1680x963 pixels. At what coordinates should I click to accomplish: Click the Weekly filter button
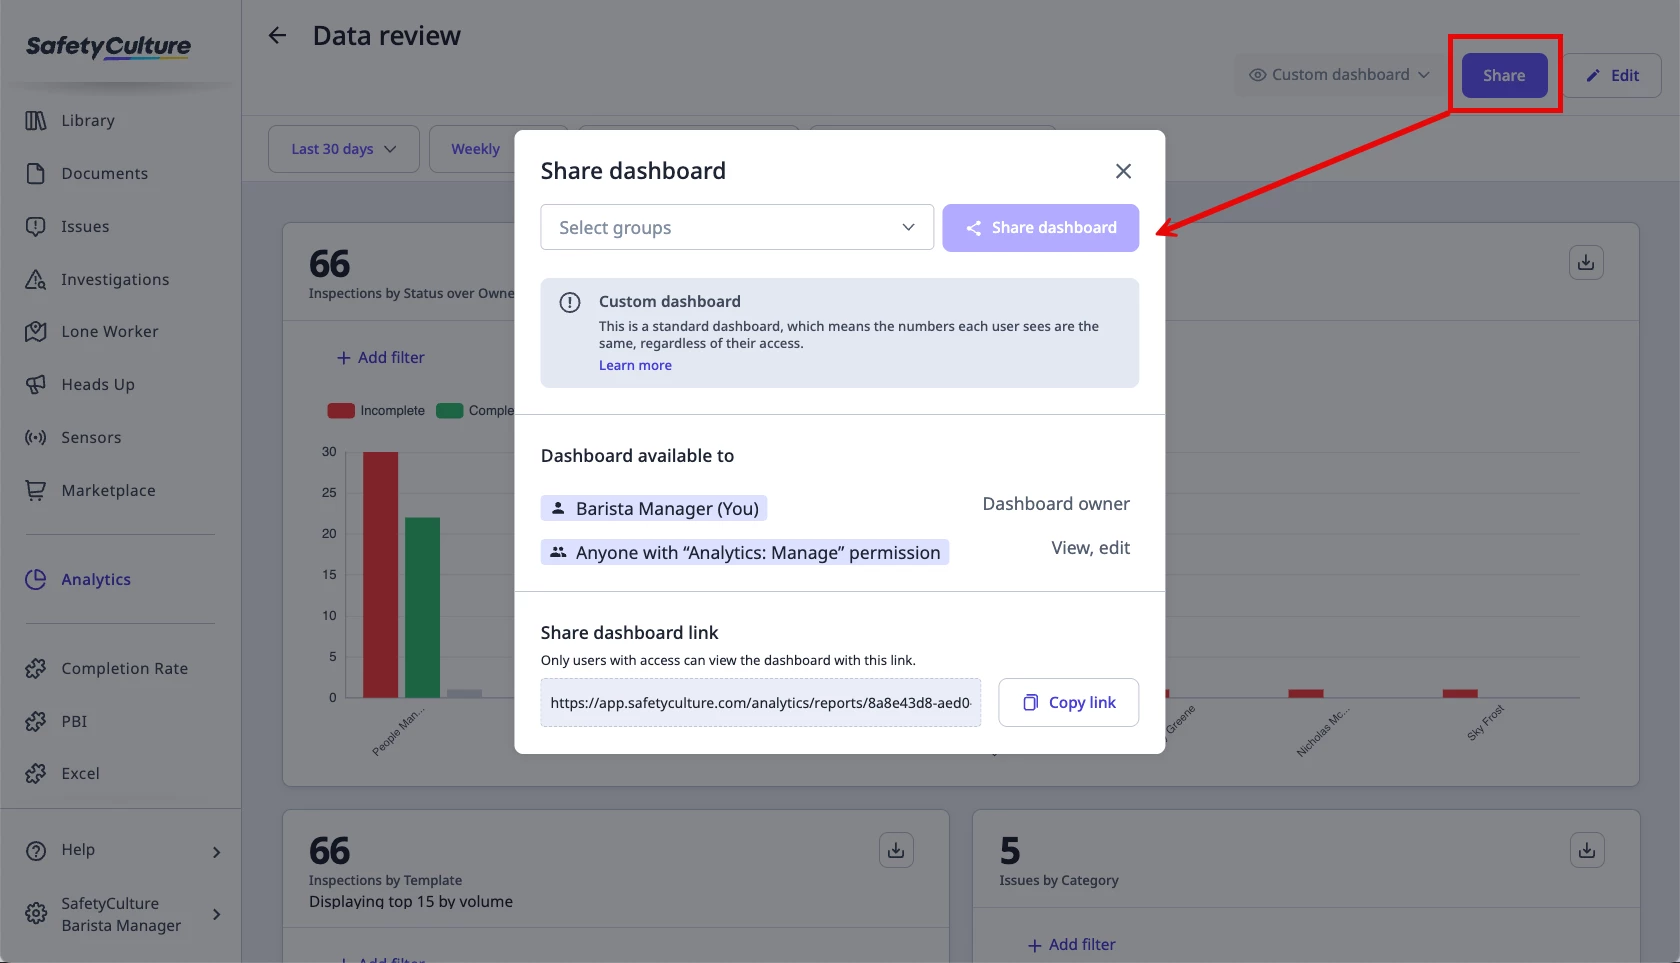475,149
